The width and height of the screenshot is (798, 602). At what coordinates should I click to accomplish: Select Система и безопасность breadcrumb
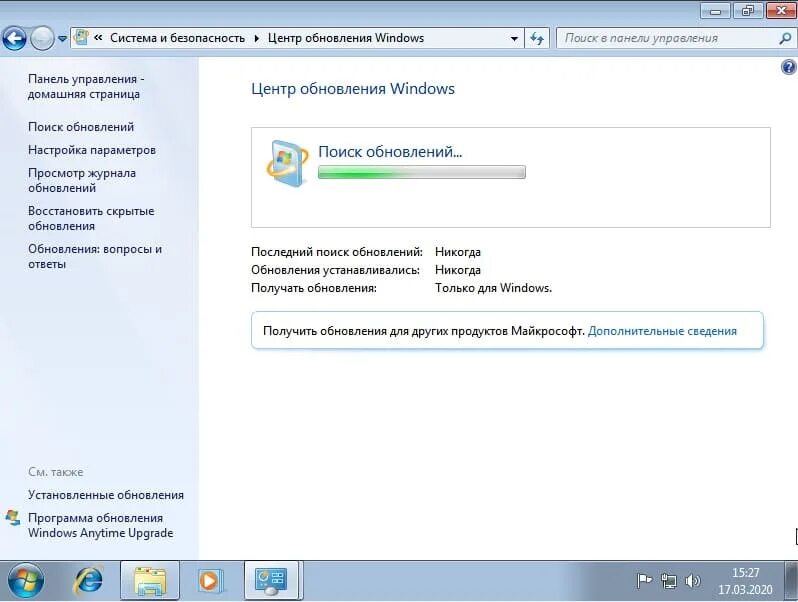click(x=177, y=38)
